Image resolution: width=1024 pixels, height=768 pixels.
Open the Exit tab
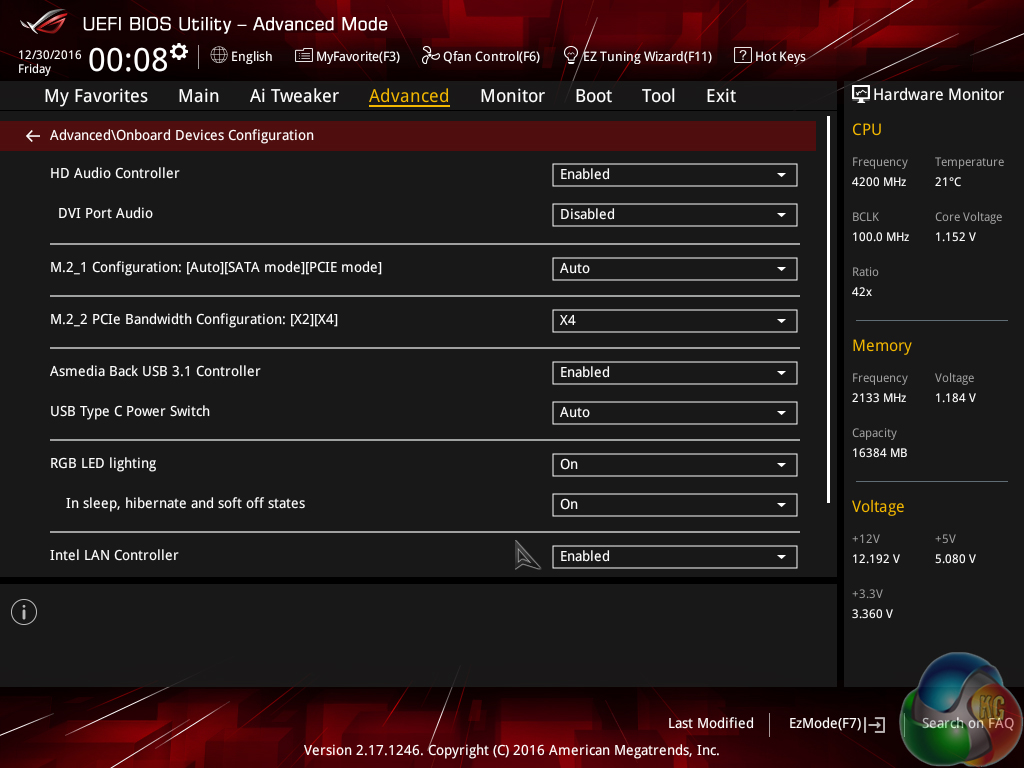[x=721, y=96]
